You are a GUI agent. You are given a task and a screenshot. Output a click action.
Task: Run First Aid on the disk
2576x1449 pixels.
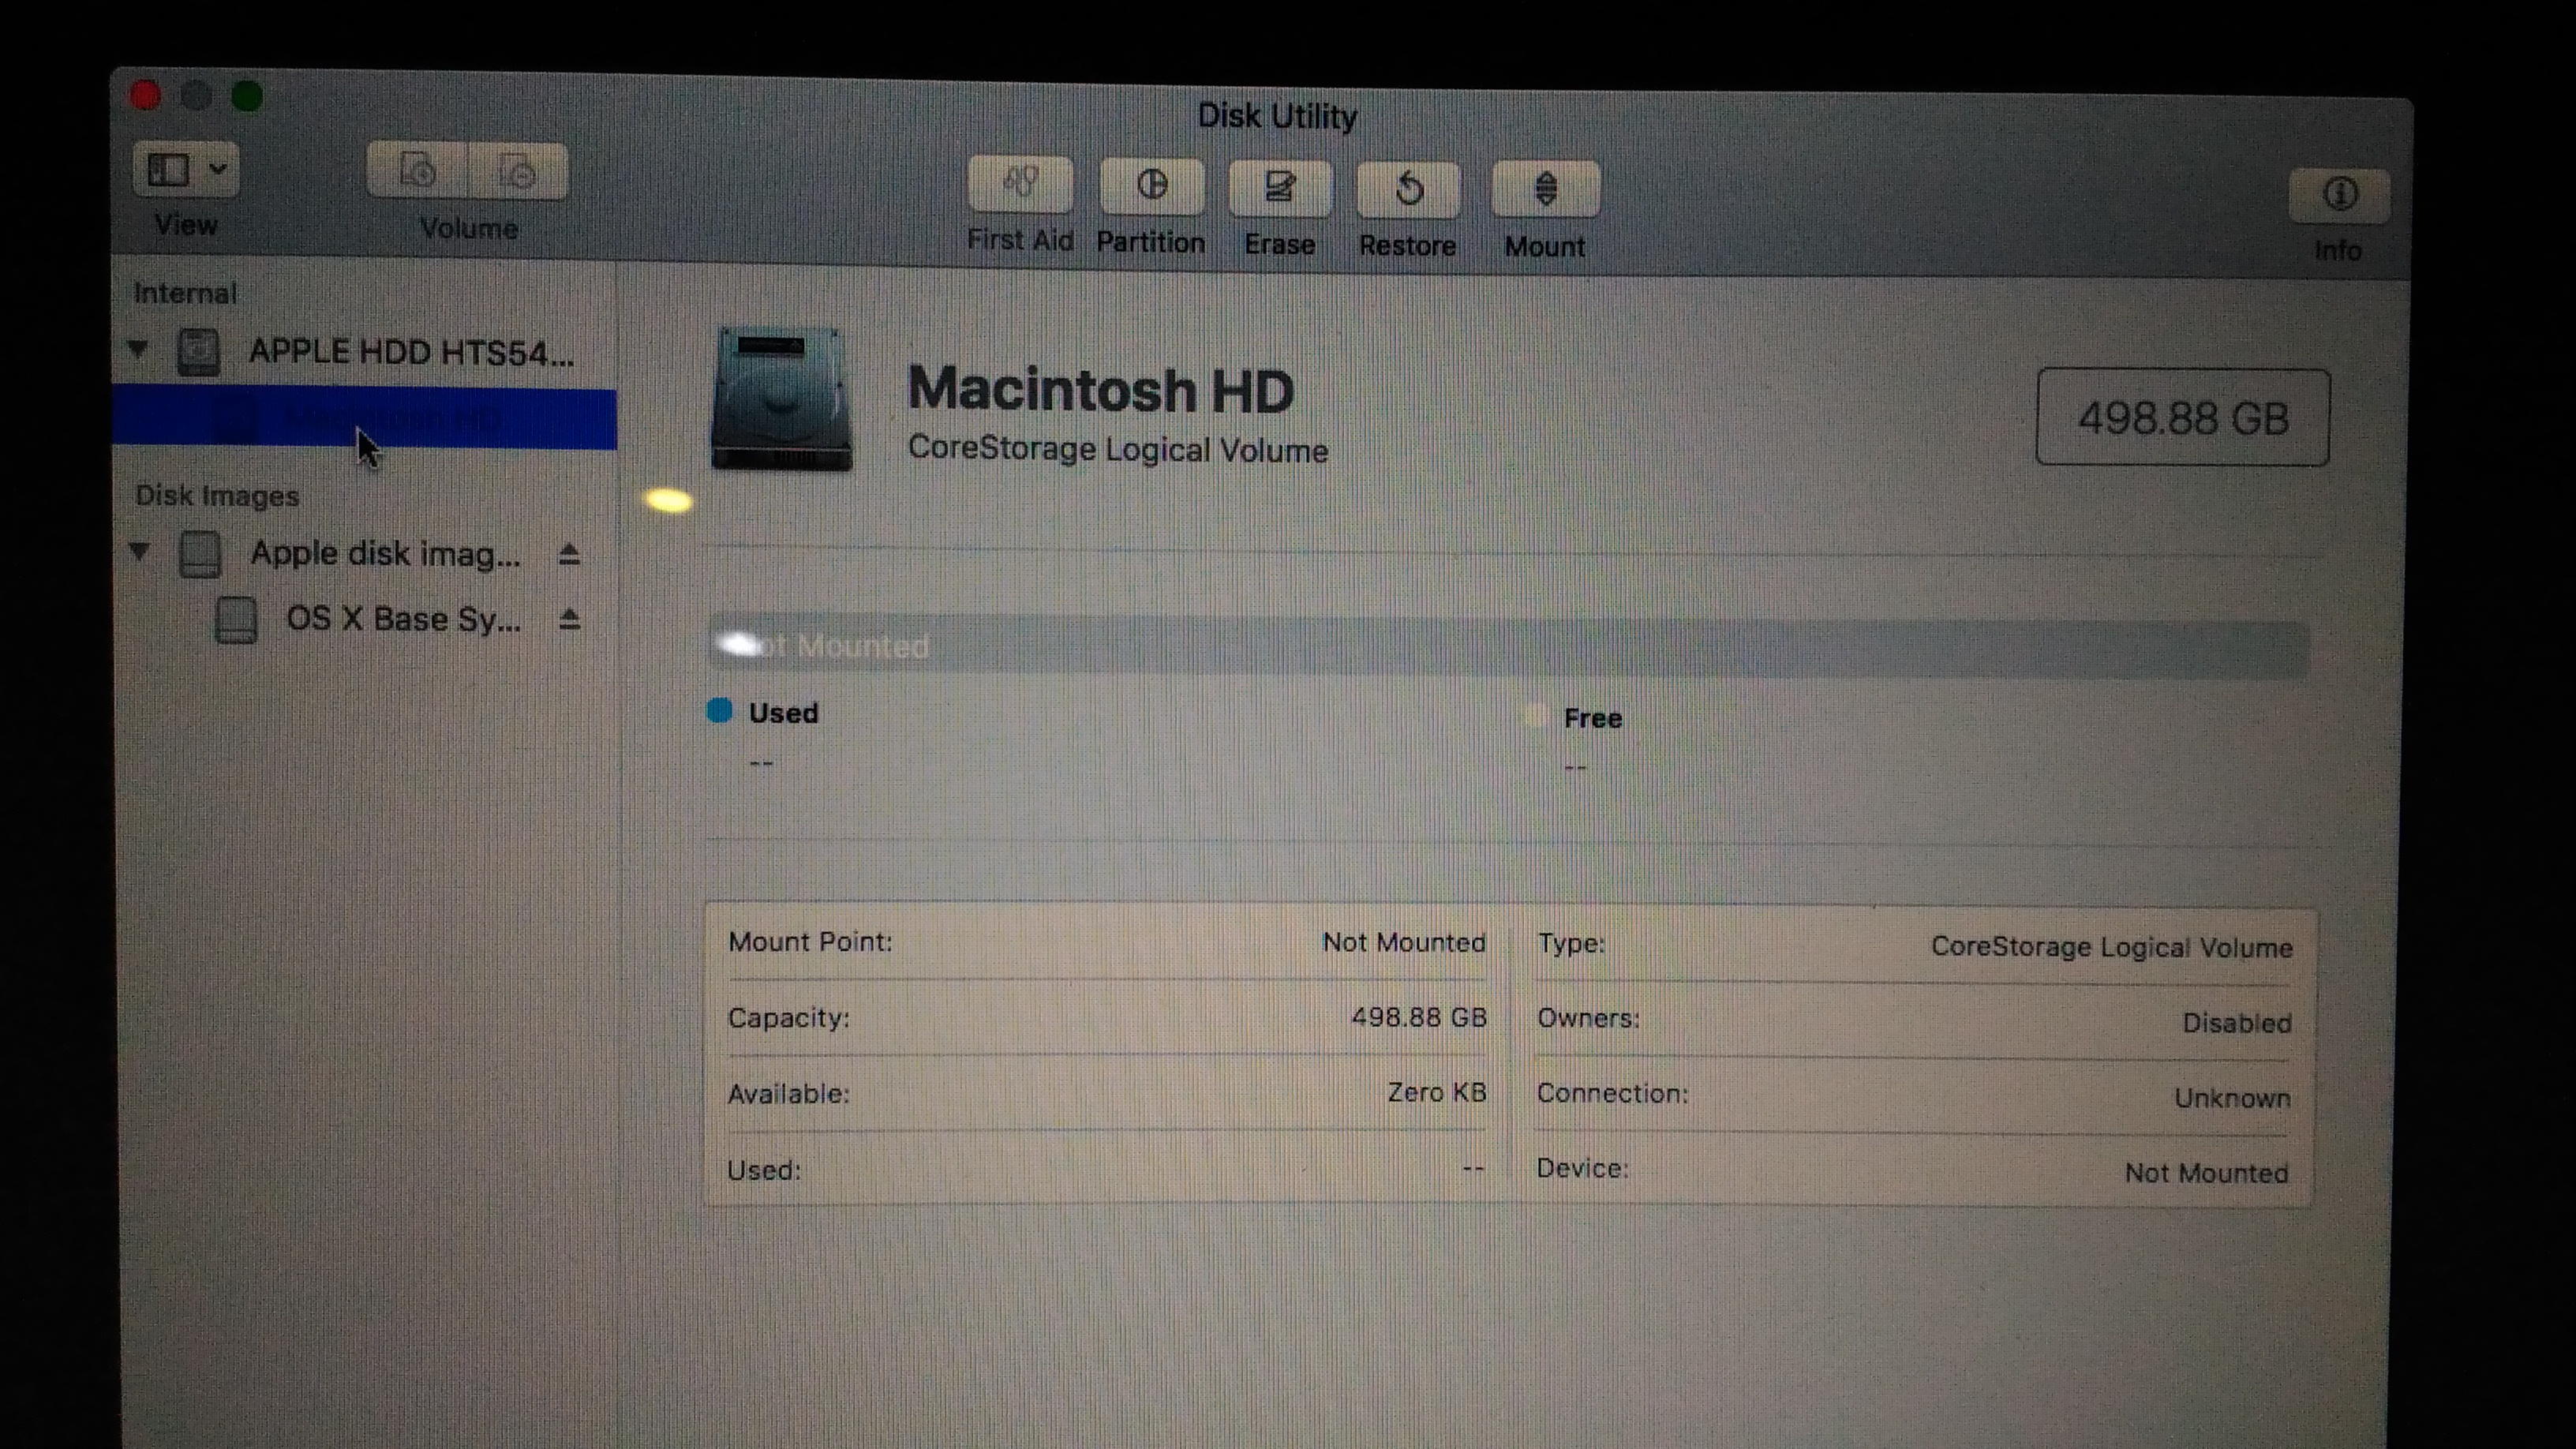coord(1020,184)
